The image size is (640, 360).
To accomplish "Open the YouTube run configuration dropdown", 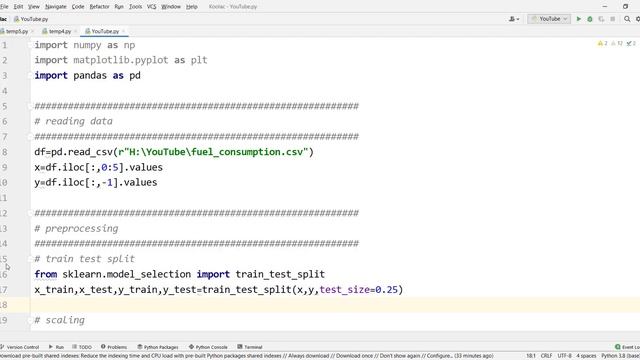I will click(549, 19).
